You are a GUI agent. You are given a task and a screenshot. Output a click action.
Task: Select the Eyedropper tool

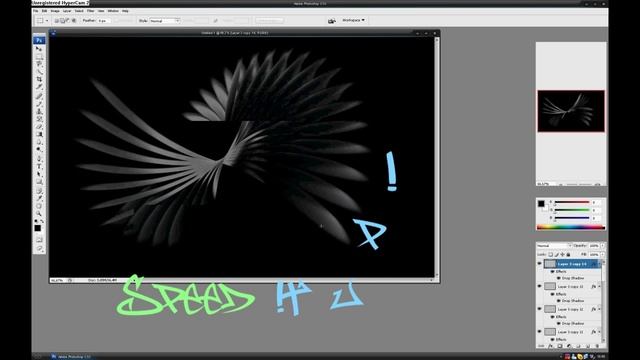click(39, 198)
